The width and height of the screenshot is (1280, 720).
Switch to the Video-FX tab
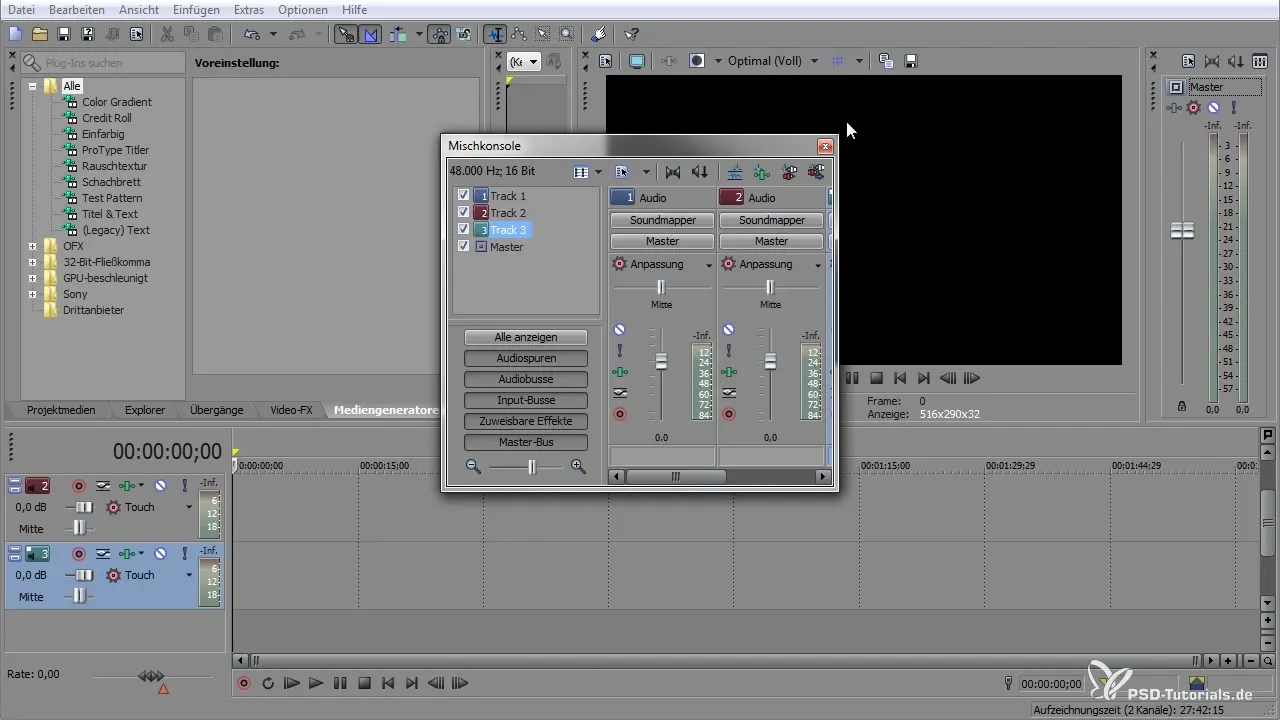coord(291,410)
